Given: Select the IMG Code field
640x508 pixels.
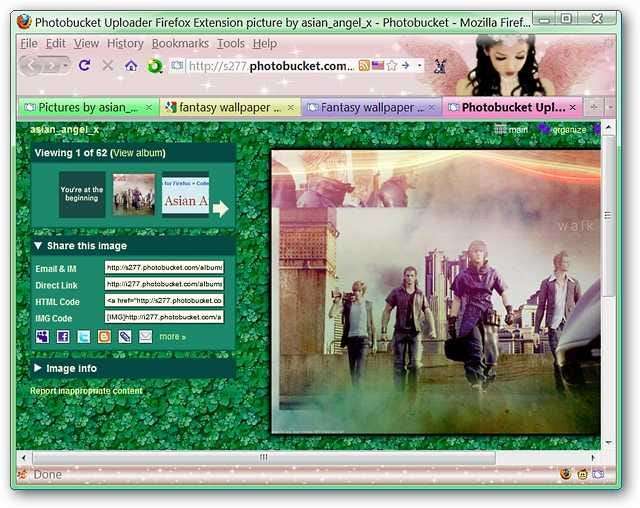Looking at the screenshot, I should tap(164, 317).
